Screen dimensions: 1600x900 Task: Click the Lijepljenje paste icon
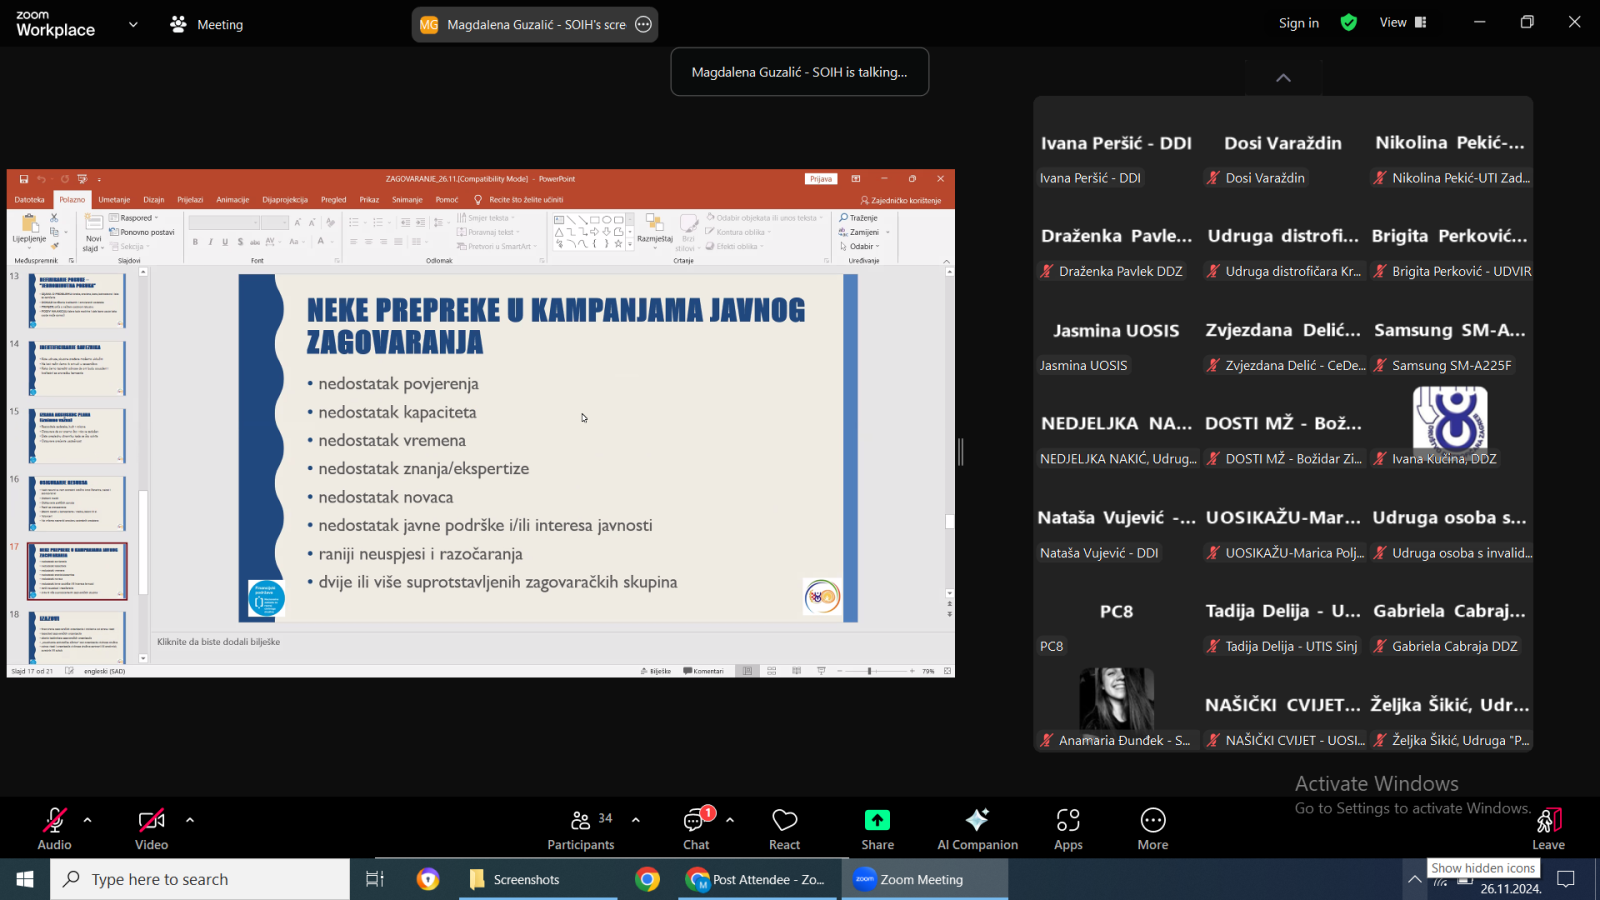tap(29, 223)
